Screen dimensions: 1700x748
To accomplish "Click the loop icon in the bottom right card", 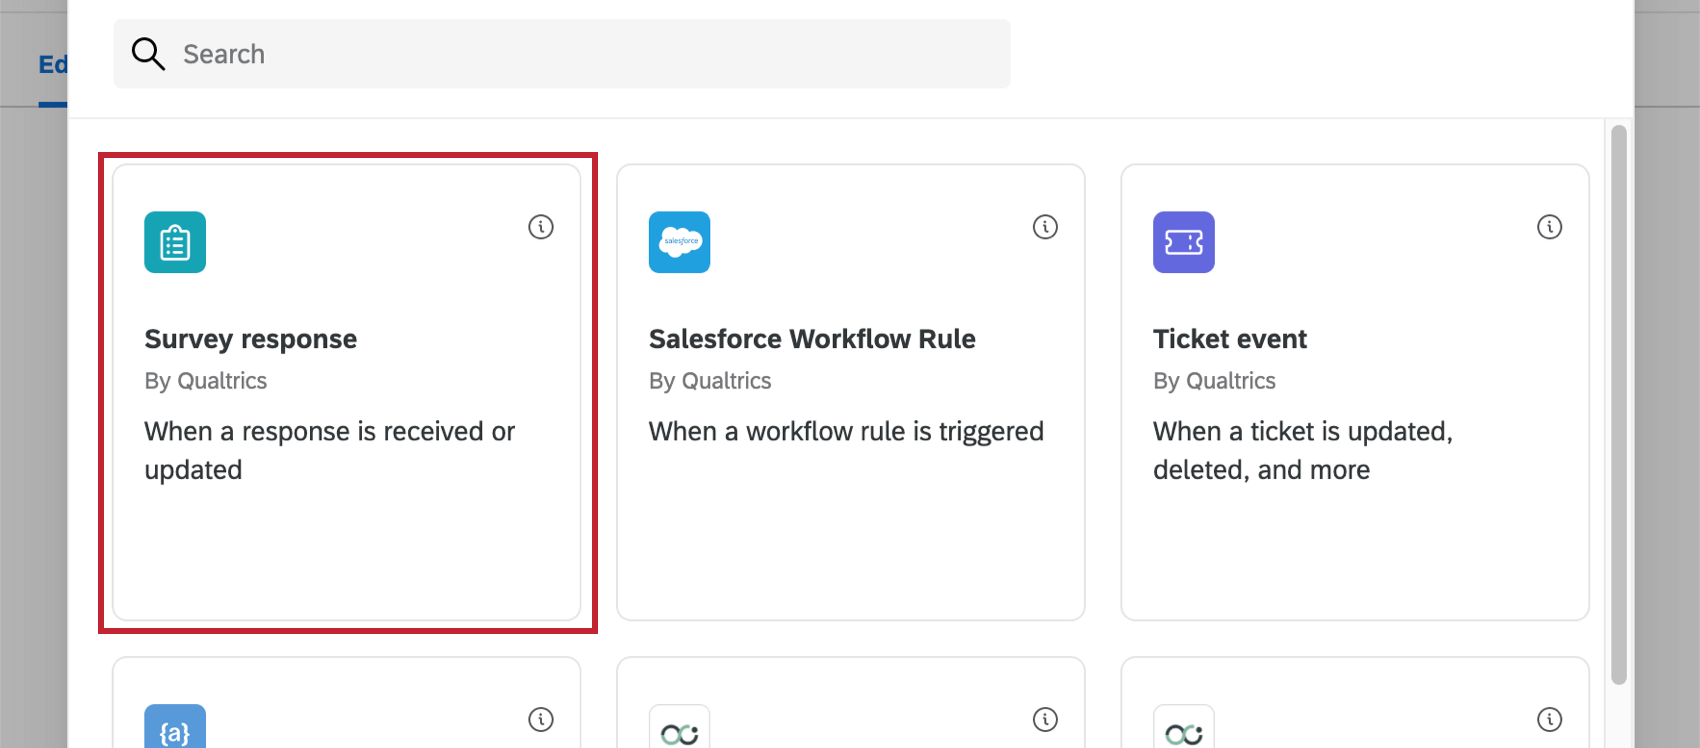I will pyautogui.click(x=1184, y=733).
